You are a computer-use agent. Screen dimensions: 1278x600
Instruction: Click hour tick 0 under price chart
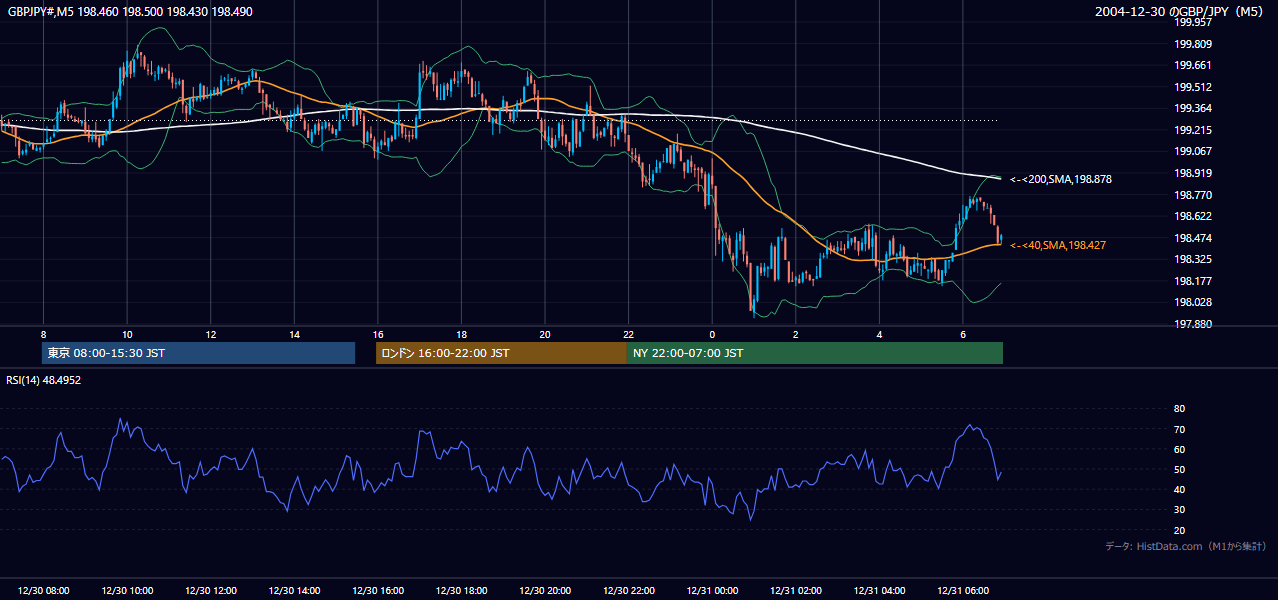[712, 334]
